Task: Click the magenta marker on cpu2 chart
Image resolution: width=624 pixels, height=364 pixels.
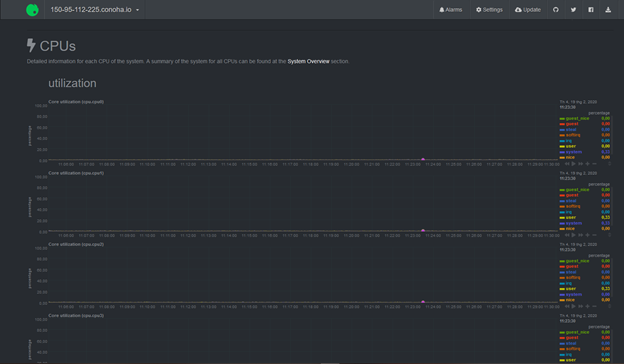Action: point(423,301)
